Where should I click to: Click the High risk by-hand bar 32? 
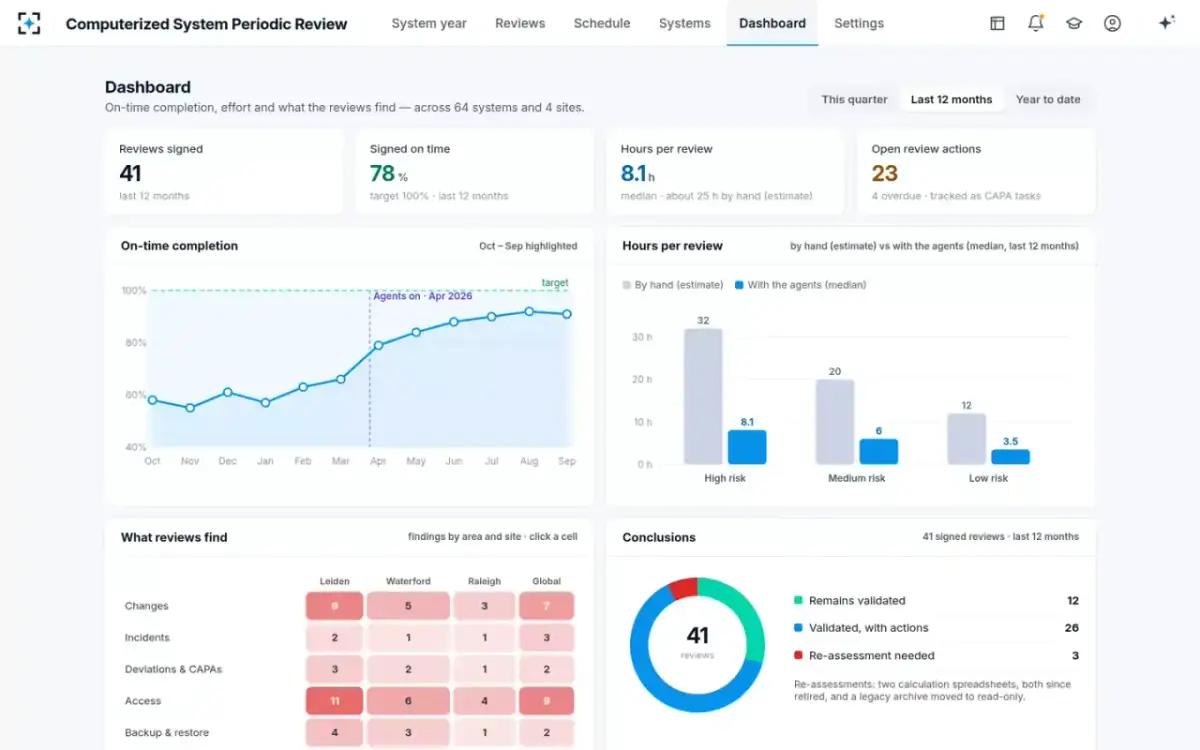point(703,396)
